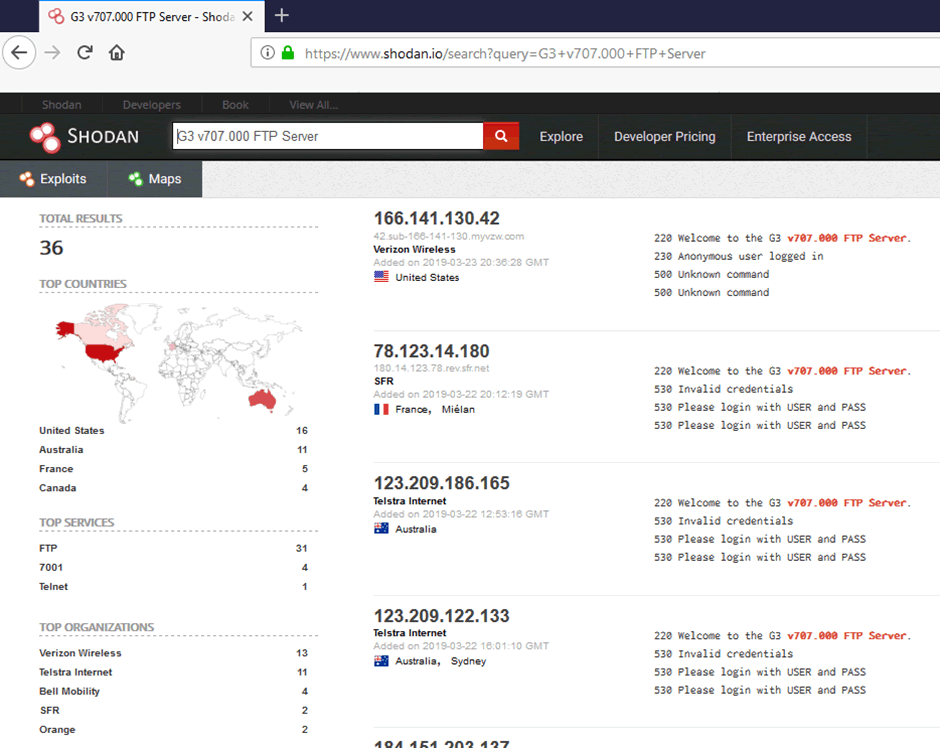Click 'Added on 2019-03-23 20:36:28 GMT' timestamp
The height and width of the screenshot is (748, 940).
(x=461, y=263)
